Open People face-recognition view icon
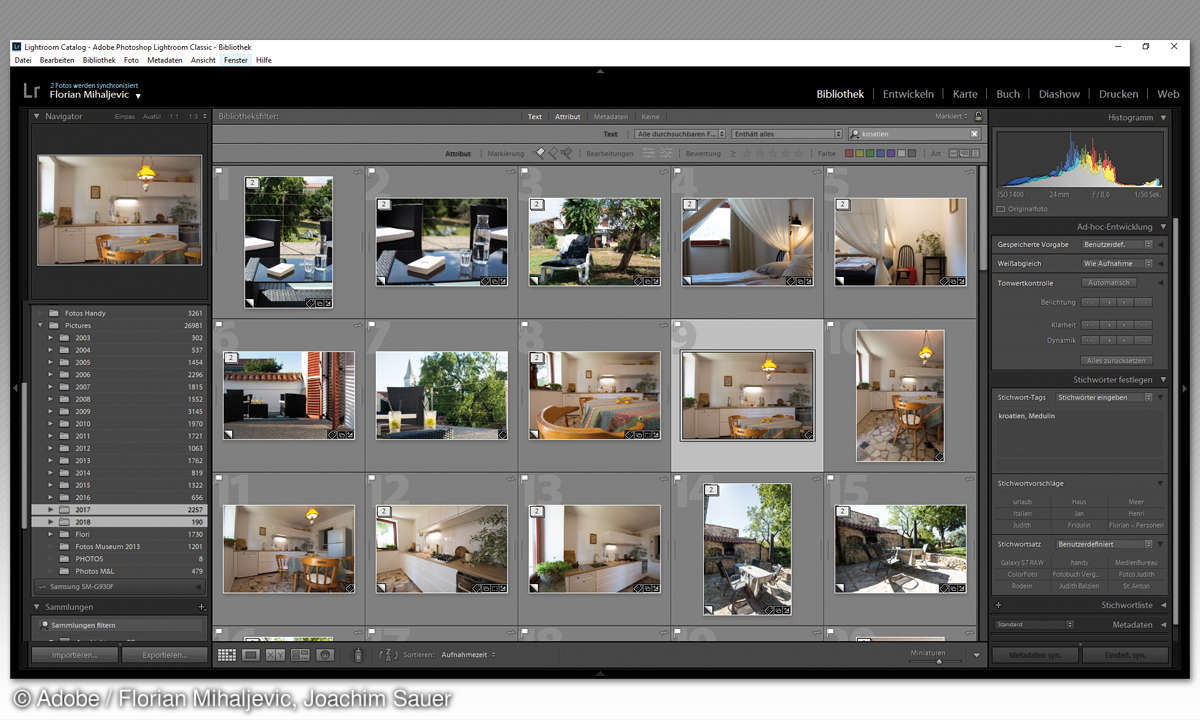Viewport: 1200px width, 720px height. pos(324,655)
